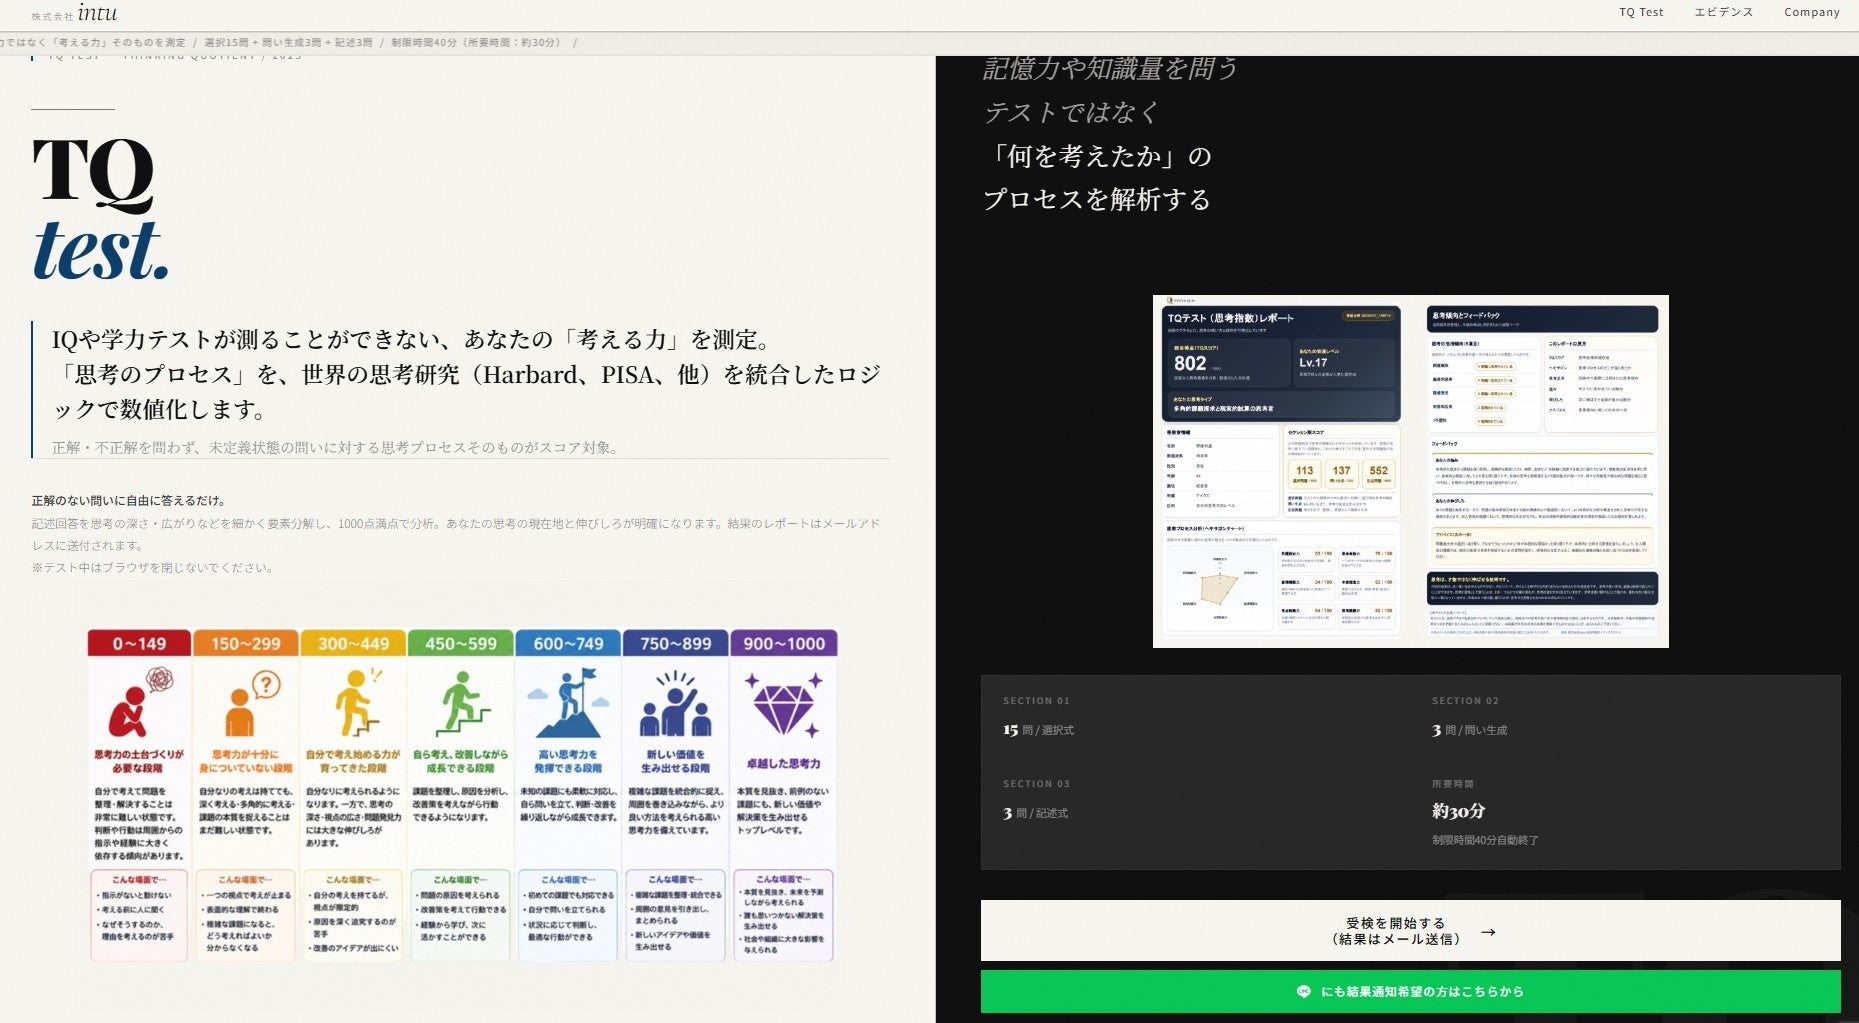
Task: Open the TQ Test menu item
Action: click(1641, 12)
